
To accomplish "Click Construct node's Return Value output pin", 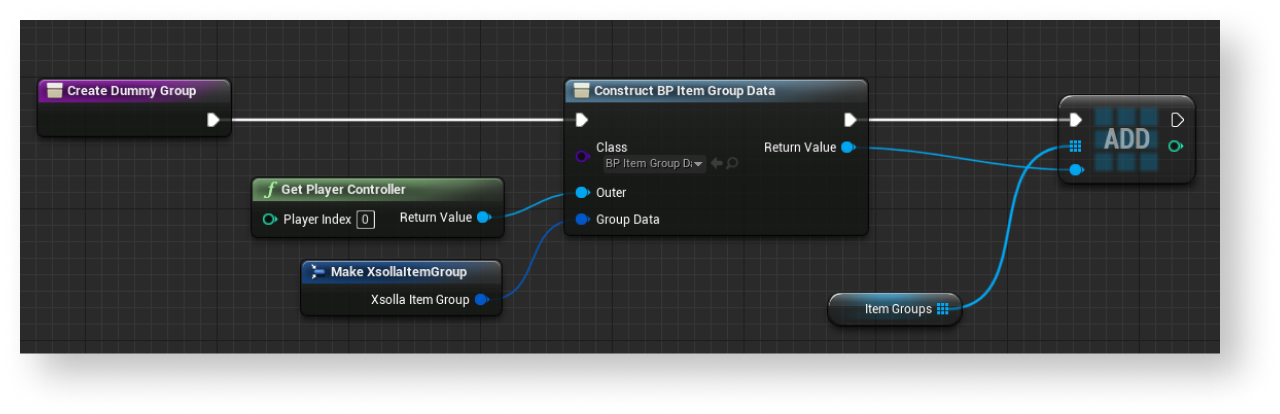I will point(848,148).
